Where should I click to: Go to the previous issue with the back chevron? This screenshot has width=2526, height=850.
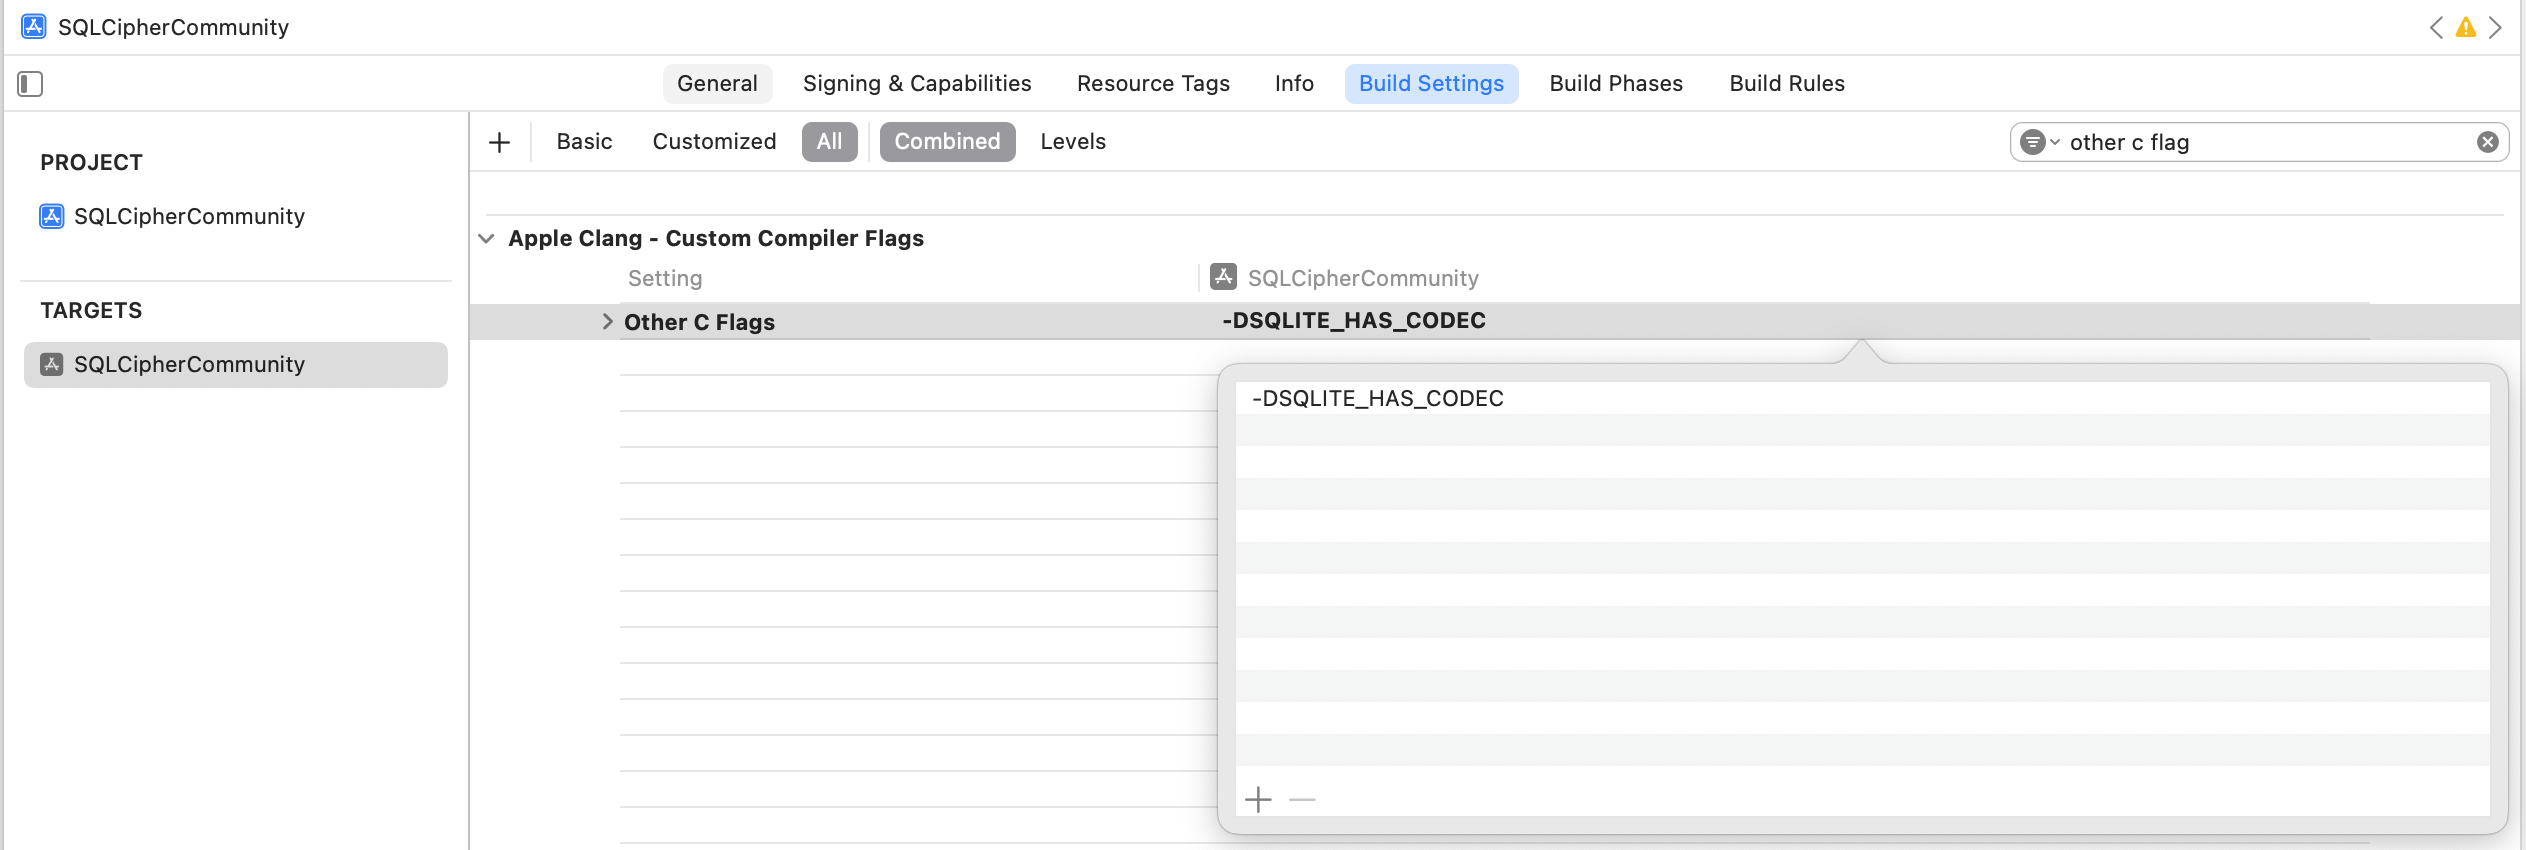(x=2436, y=27)
